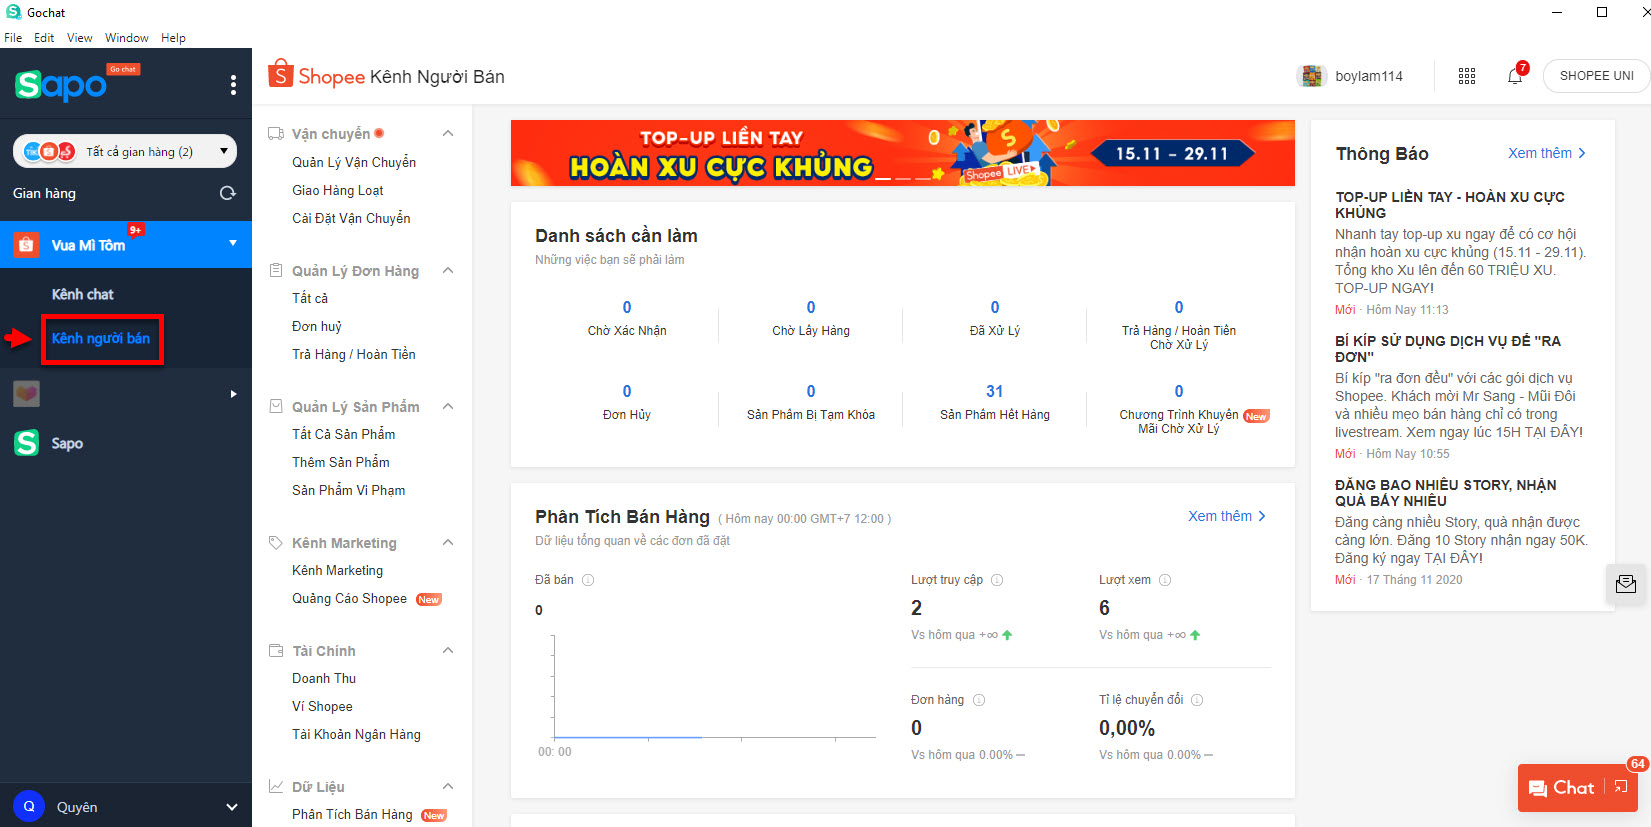Click the Quyền user avatar
Viewport: 1651px width, 827px height.
pyautogui.click(x=29, y=806)
